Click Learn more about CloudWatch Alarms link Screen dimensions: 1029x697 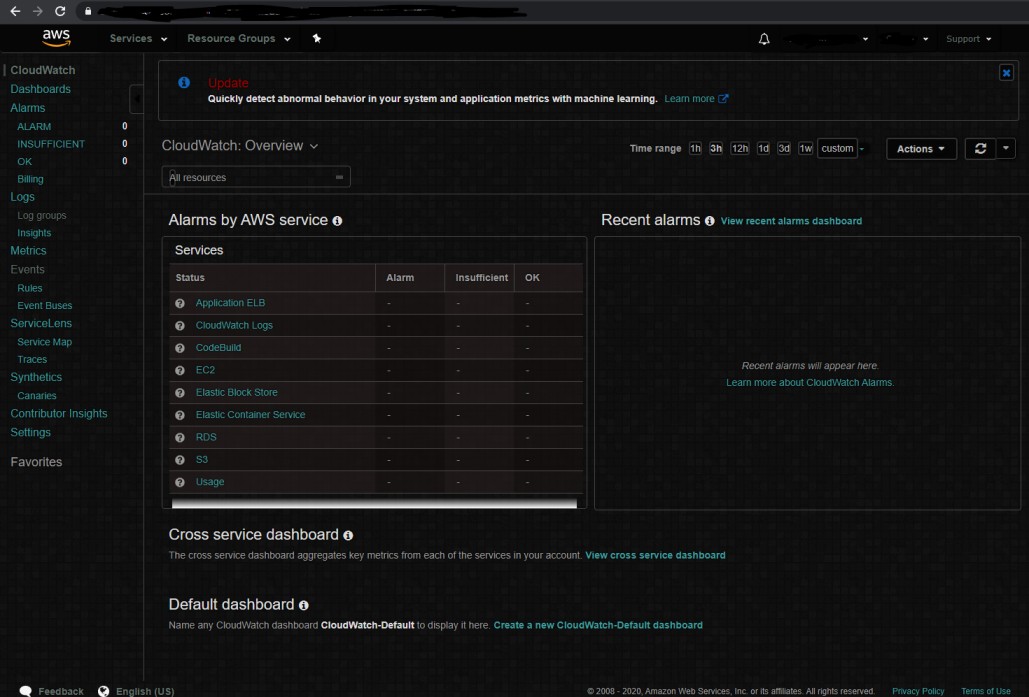coord(810,383)
